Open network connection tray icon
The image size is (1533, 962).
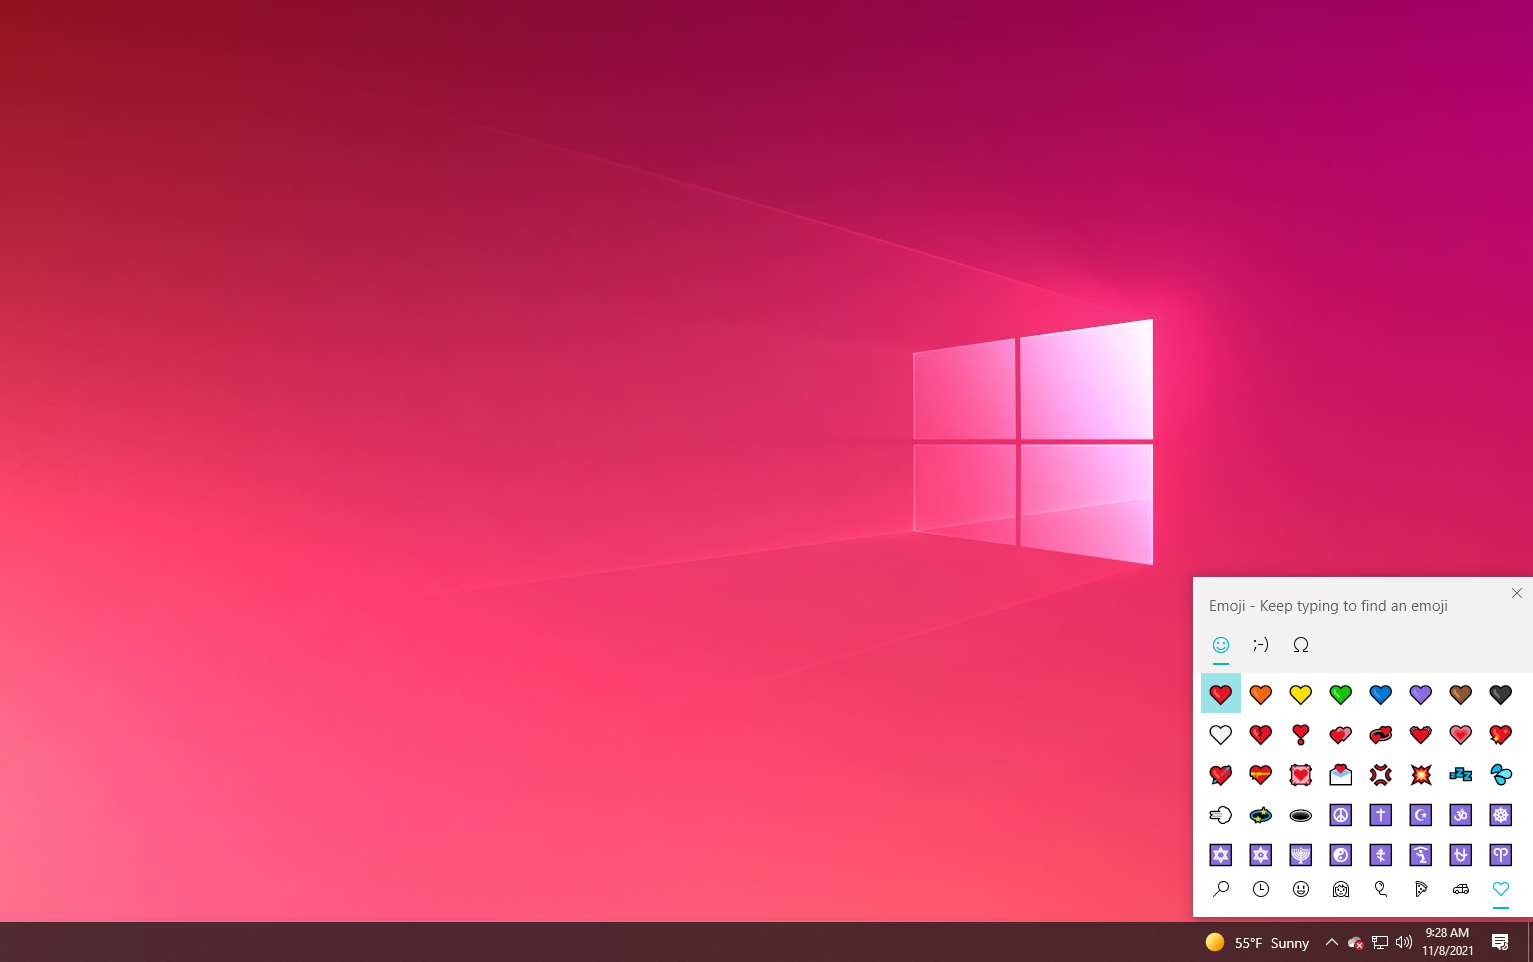tap(1380, 942)
